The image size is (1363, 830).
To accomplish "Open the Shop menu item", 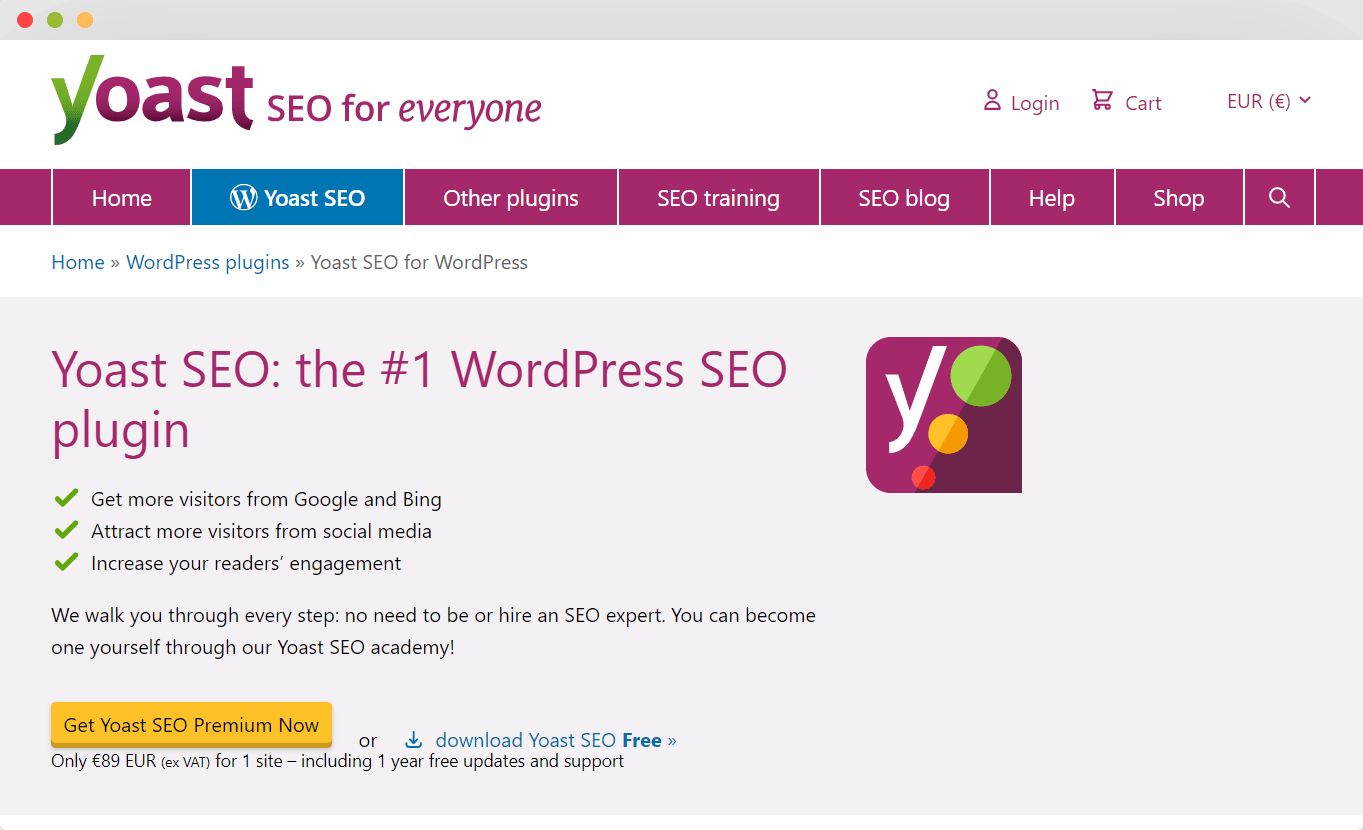I will [1179, 197].
